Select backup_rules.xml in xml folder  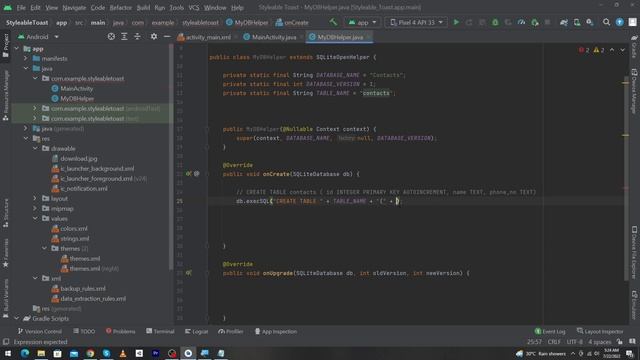(x=78, y=289)
